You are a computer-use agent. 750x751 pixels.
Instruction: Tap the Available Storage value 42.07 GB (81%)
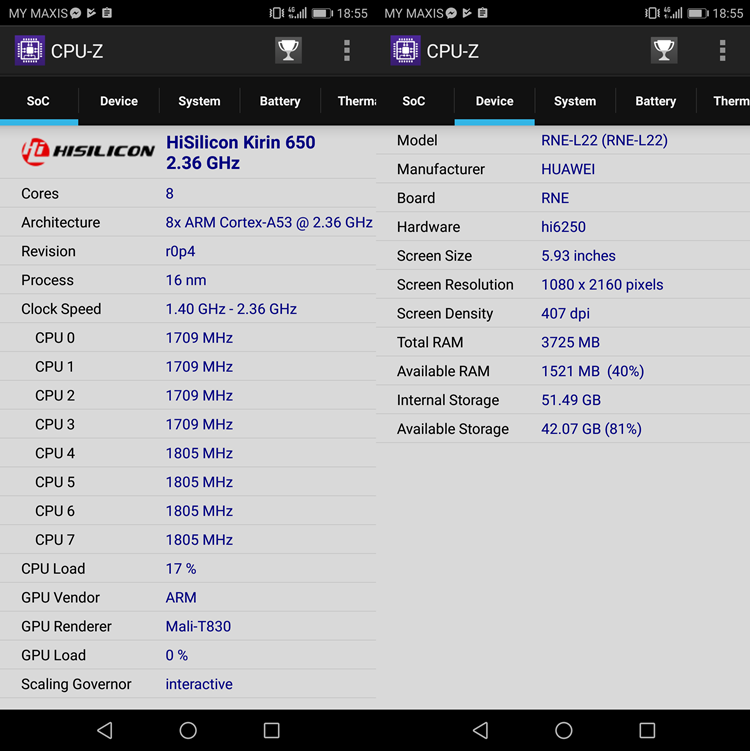tap(591, 429)
